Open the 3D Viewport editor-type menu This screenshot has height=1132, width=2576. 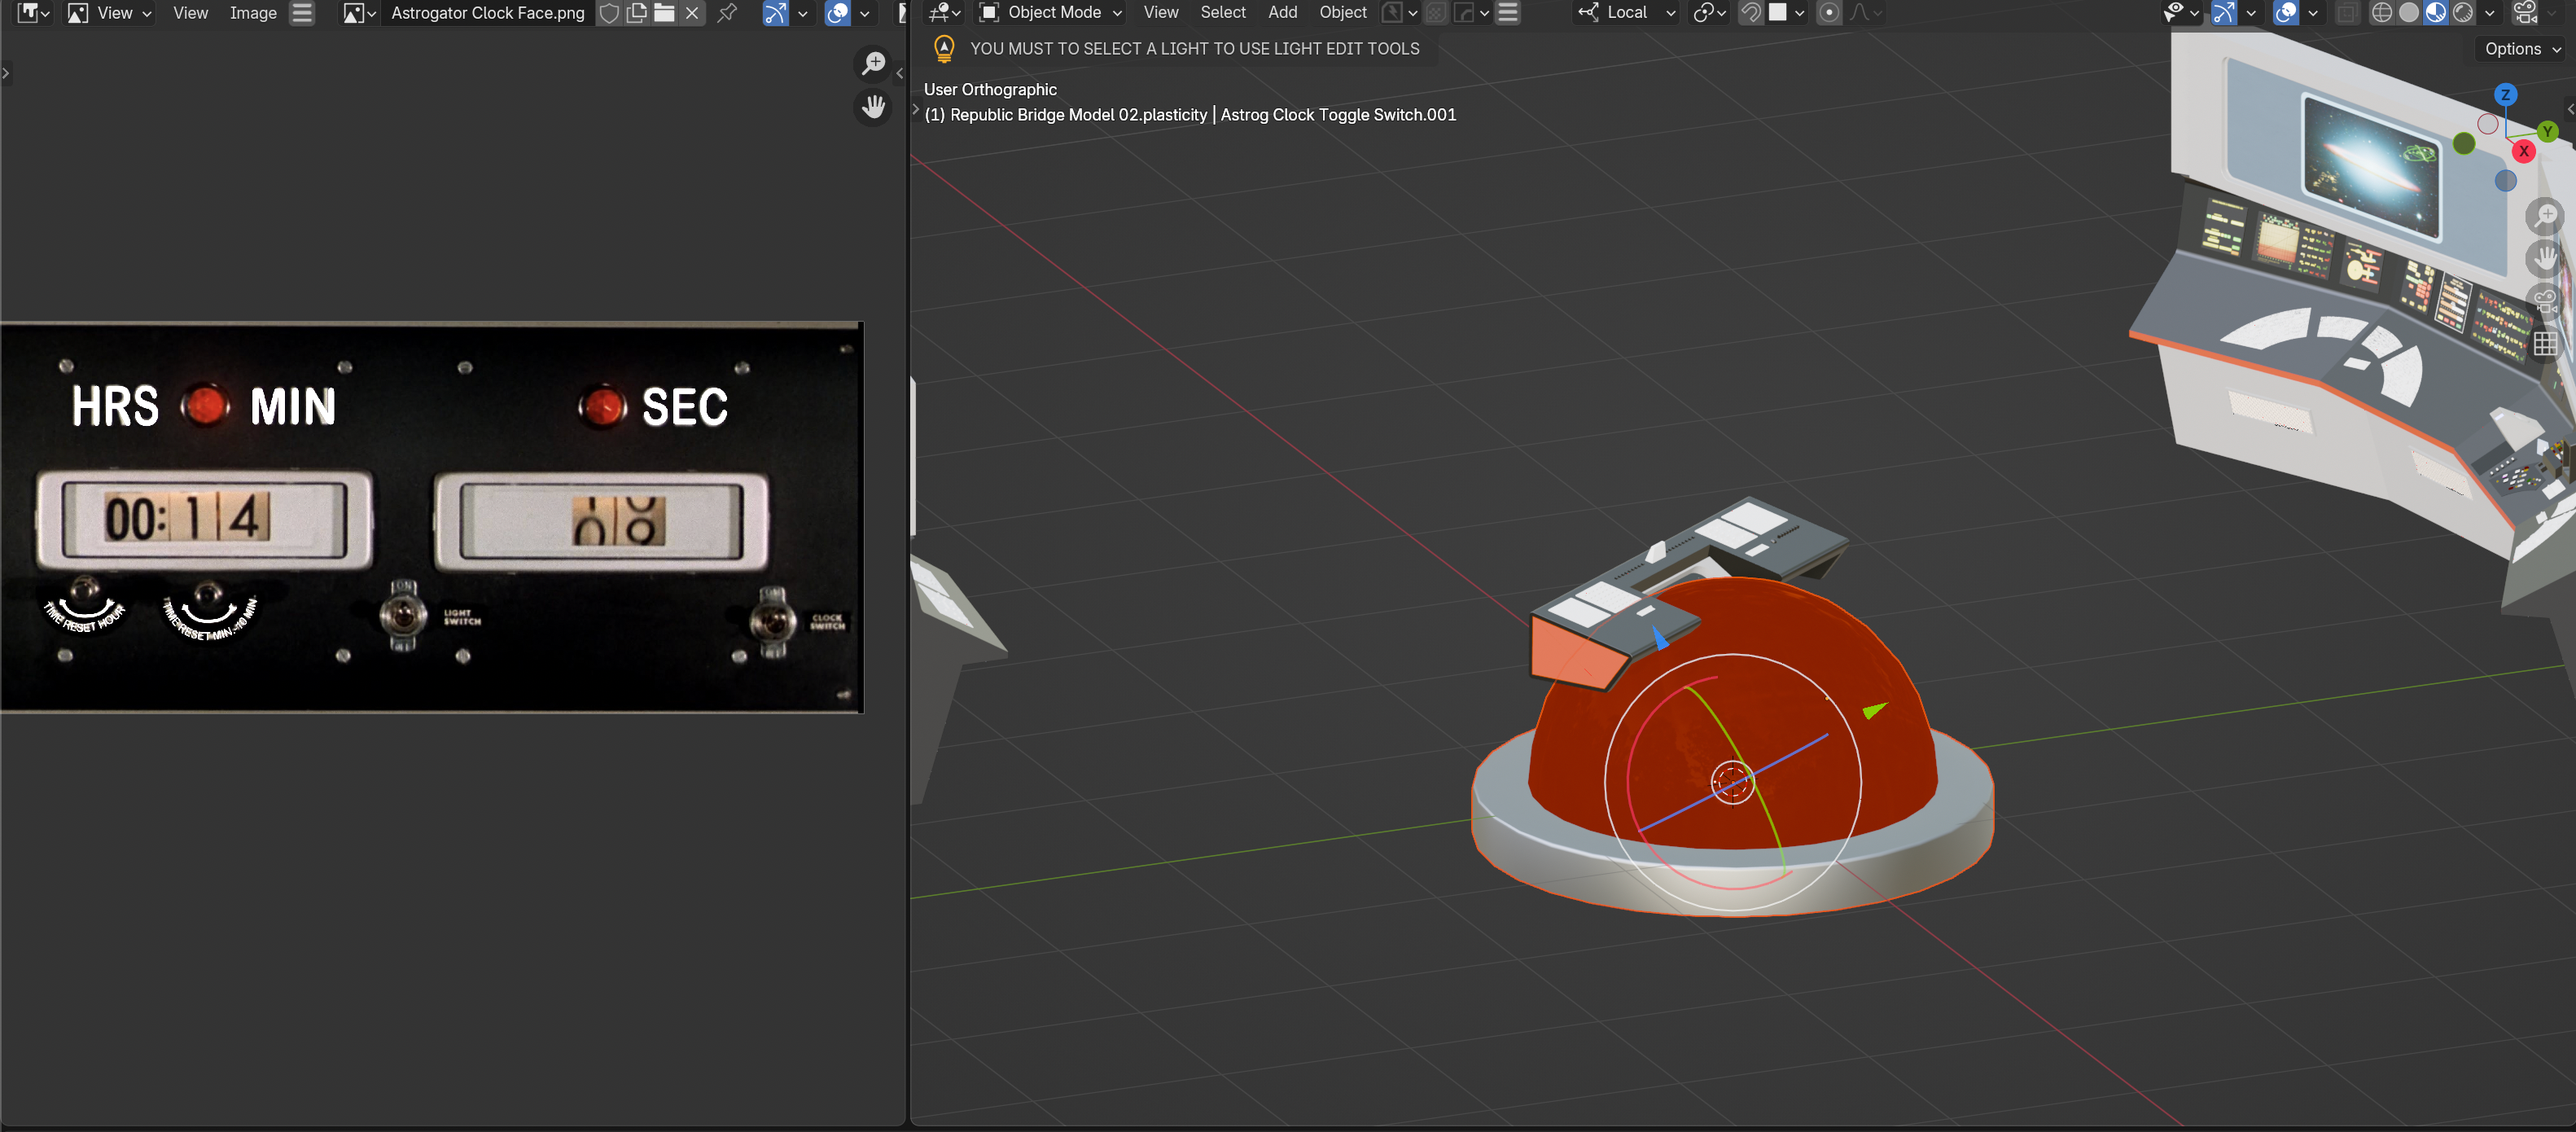tap(943, 13)
